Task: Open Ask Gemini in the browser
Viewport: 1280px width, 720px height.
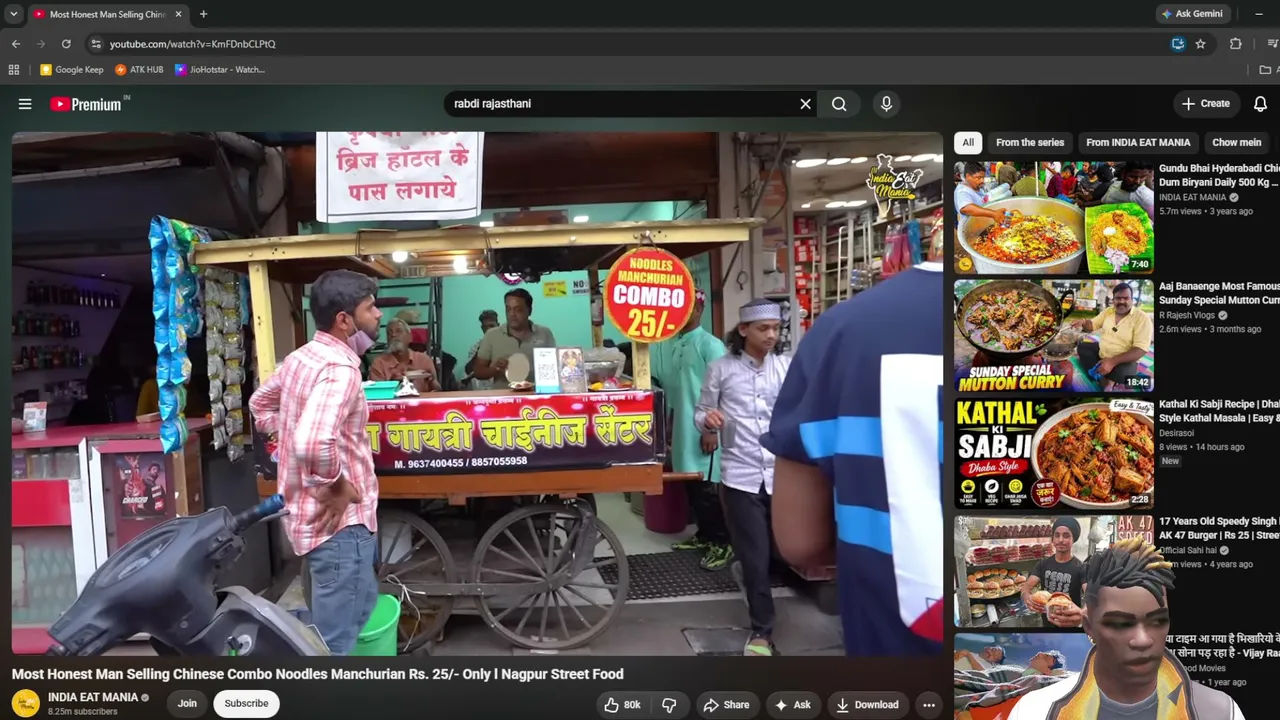Action: pyautogui.click(x=1192, y=14)
